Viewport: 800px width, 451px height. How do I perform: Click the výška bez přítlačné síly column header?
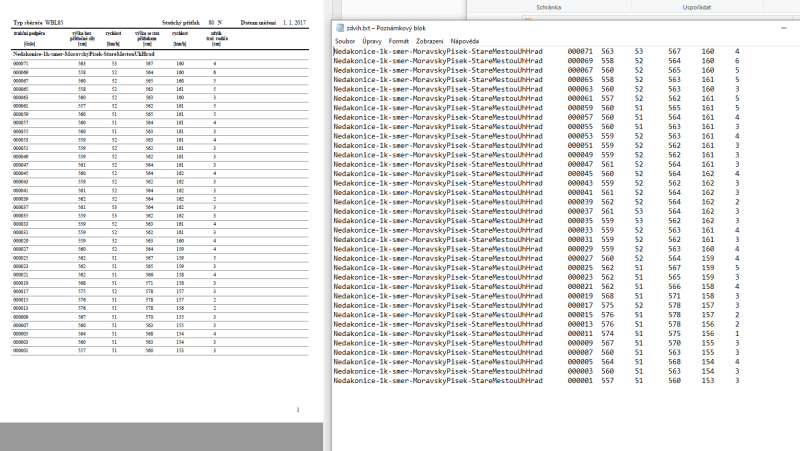(82, 38)
